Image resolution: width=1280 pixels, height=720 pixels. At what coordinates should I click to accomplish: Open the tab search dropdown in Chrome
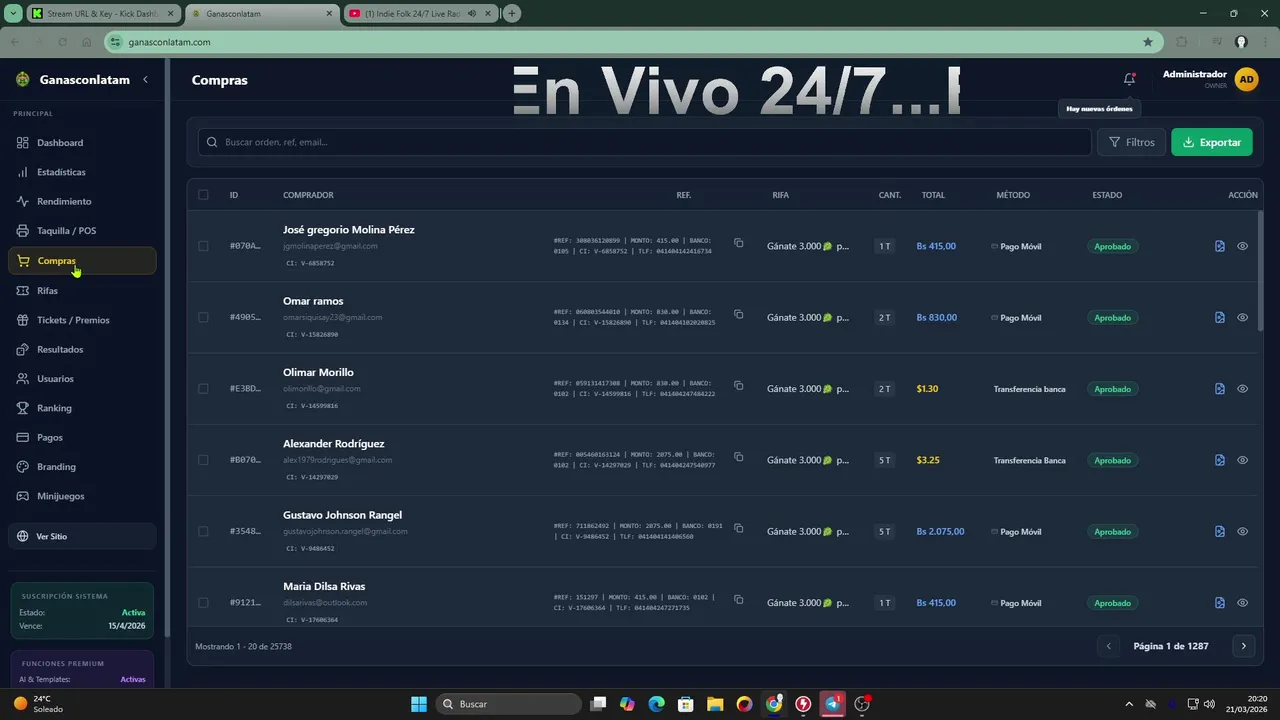pos(13,13)
